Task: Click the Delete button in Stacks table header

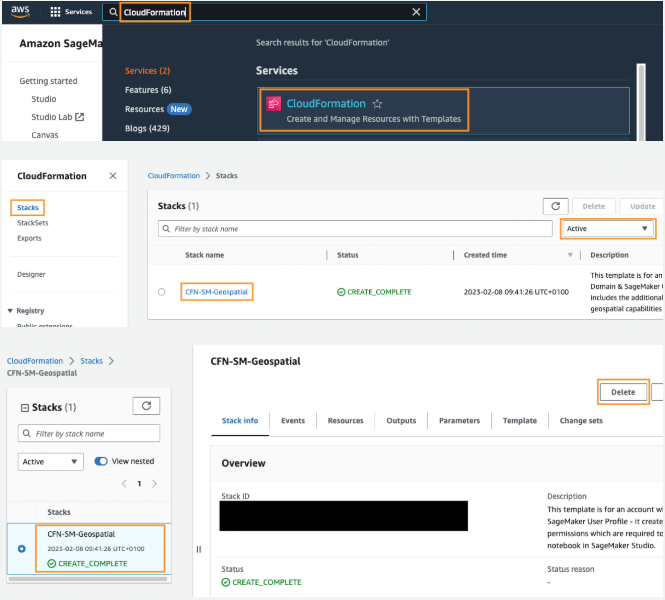Action: (593, 206)
